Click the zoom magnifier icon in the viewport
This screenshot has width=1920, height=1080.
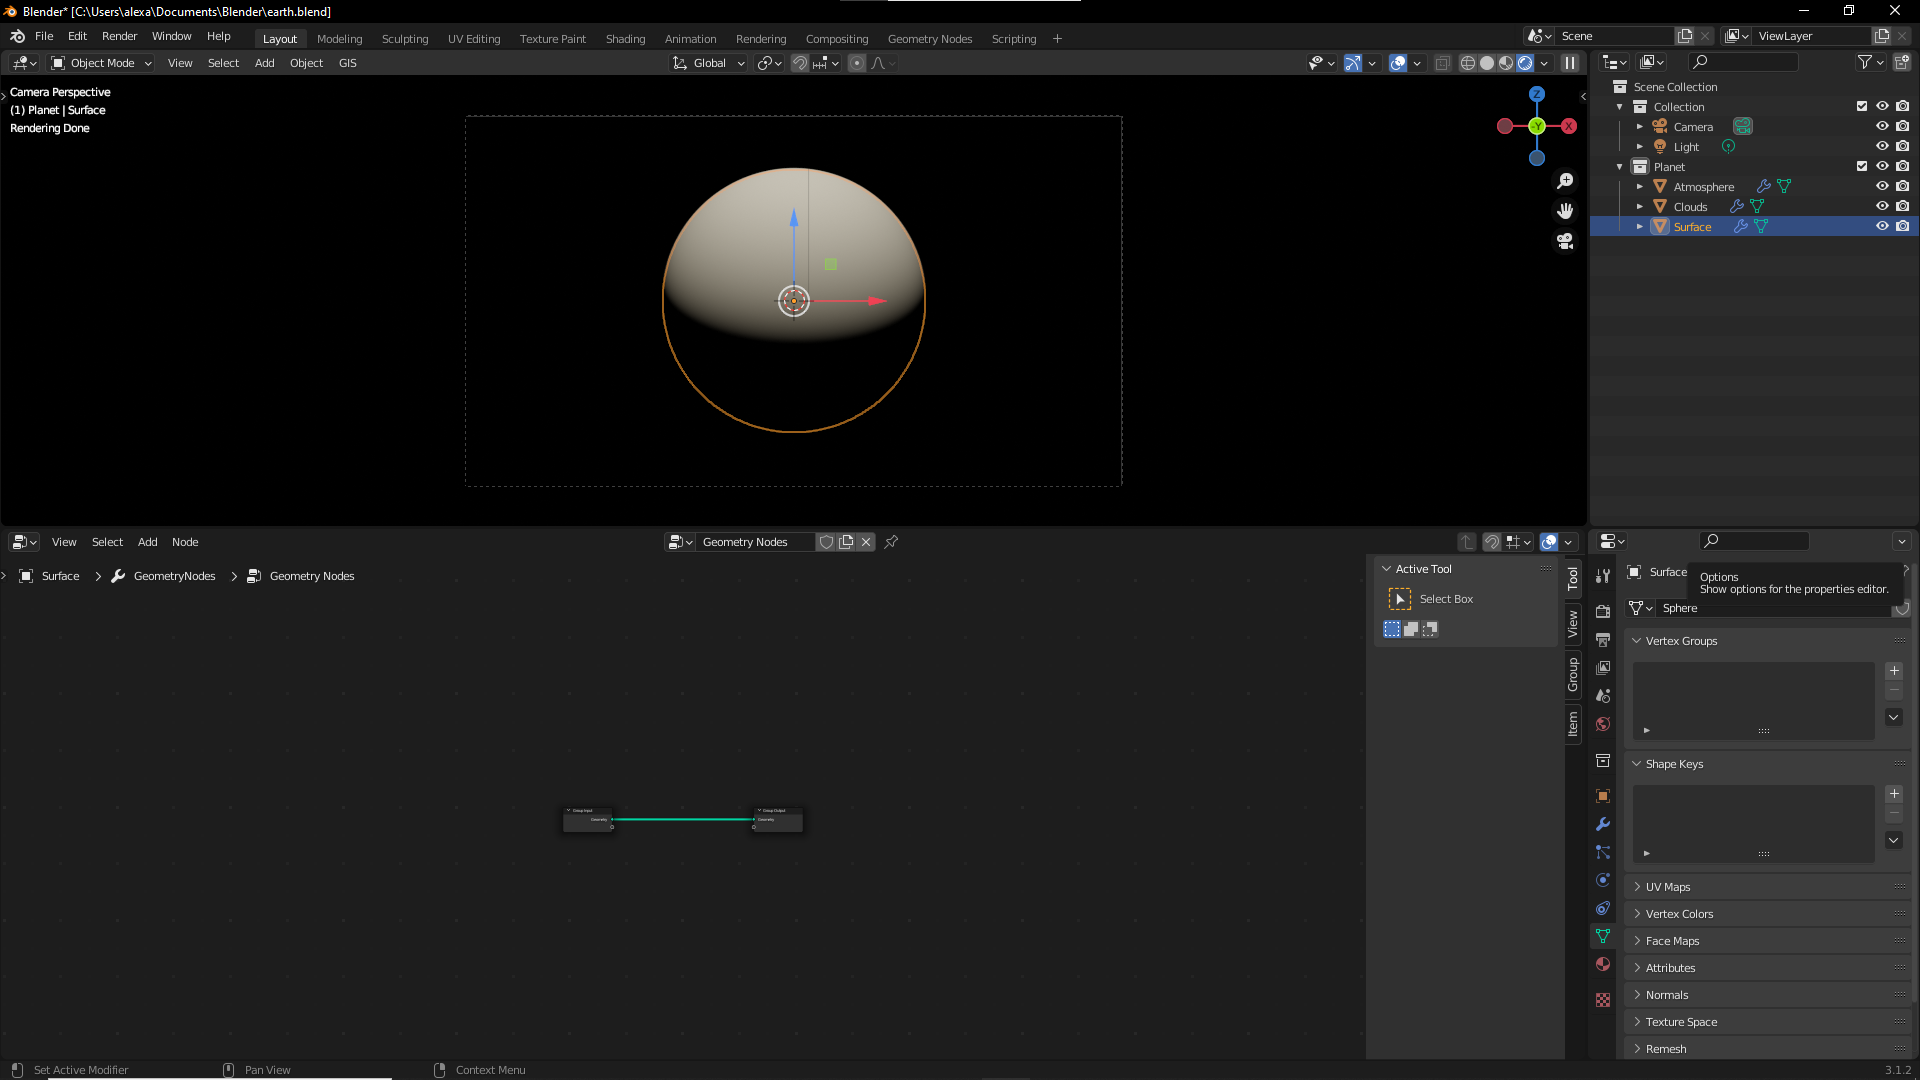[1565, 181]
